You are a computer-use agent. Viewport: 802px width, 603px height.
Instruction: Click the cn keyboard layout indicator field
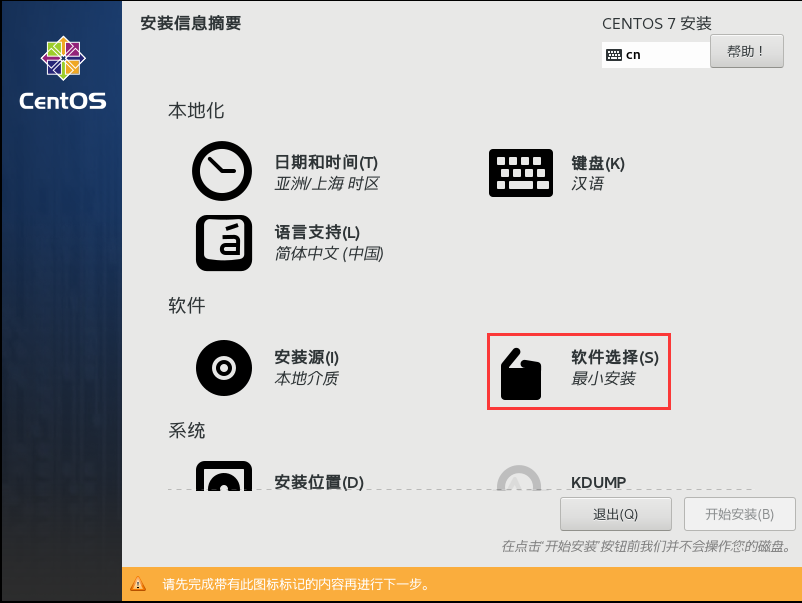click(656, 55)
